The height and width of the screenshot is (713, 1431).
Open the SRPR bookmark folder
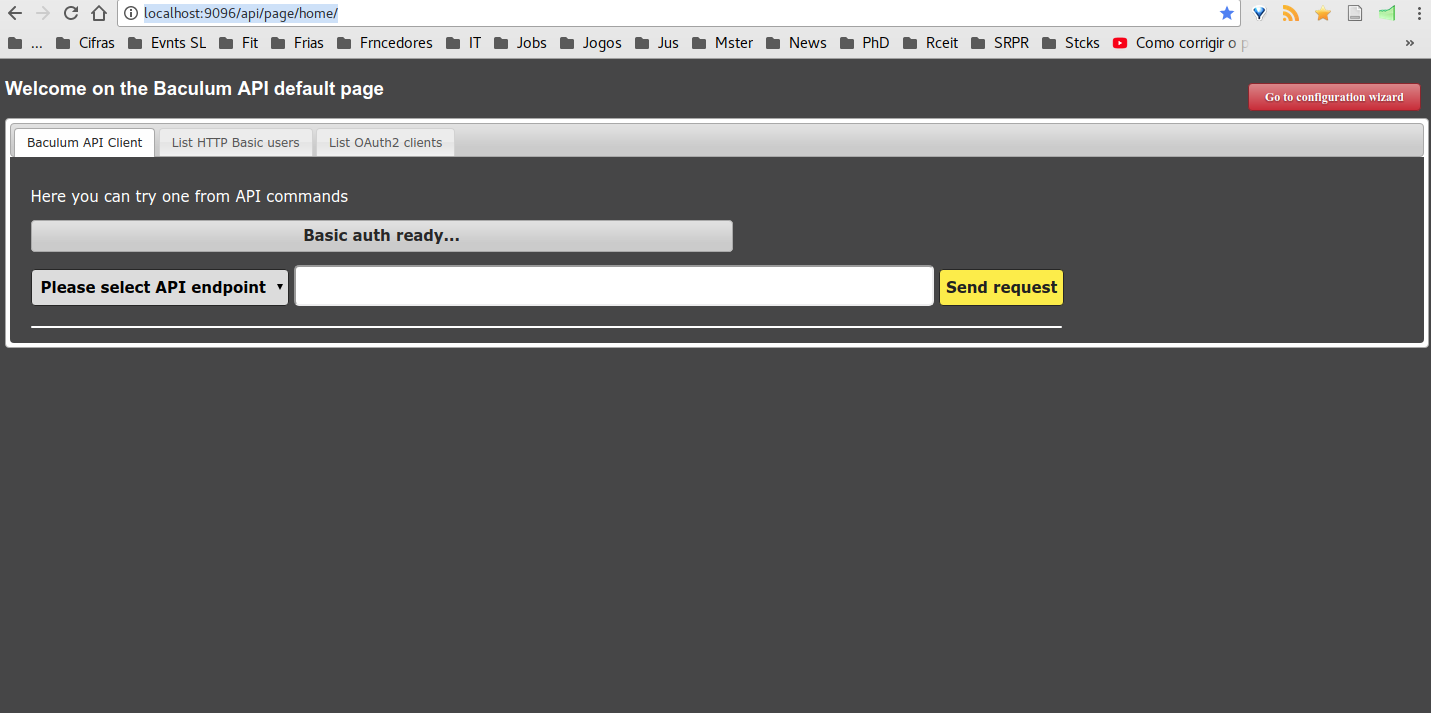click(999, 43)
